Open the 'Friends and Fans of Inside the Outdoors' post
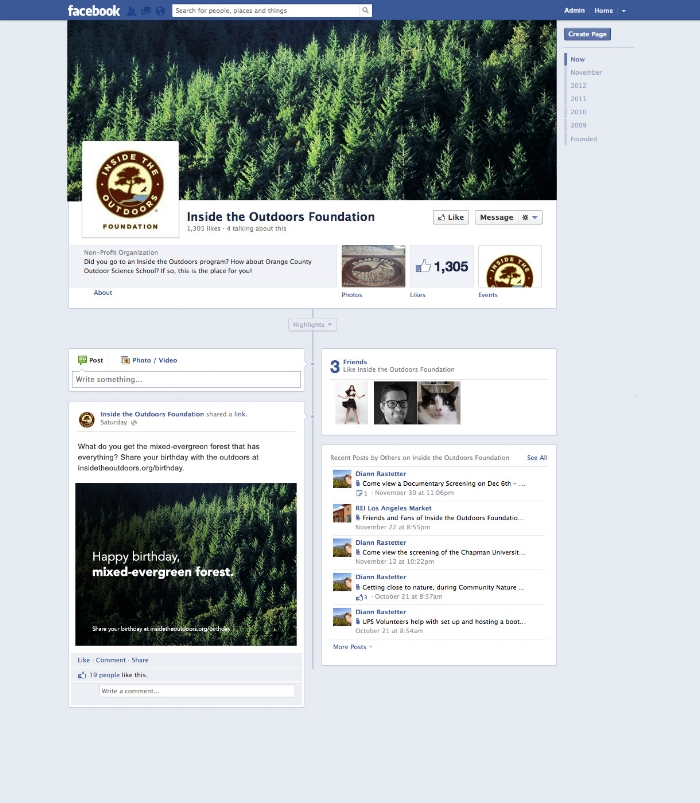The height and width of the screenshot is (803, 700). pyautogui.click(x=443, y=518)
